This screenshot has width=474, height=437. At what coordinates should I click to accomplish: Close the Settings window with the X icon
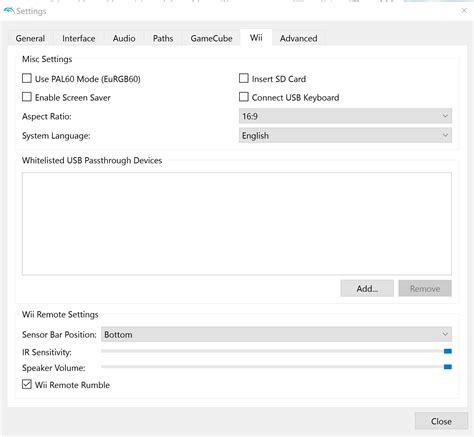coord(464,11)
